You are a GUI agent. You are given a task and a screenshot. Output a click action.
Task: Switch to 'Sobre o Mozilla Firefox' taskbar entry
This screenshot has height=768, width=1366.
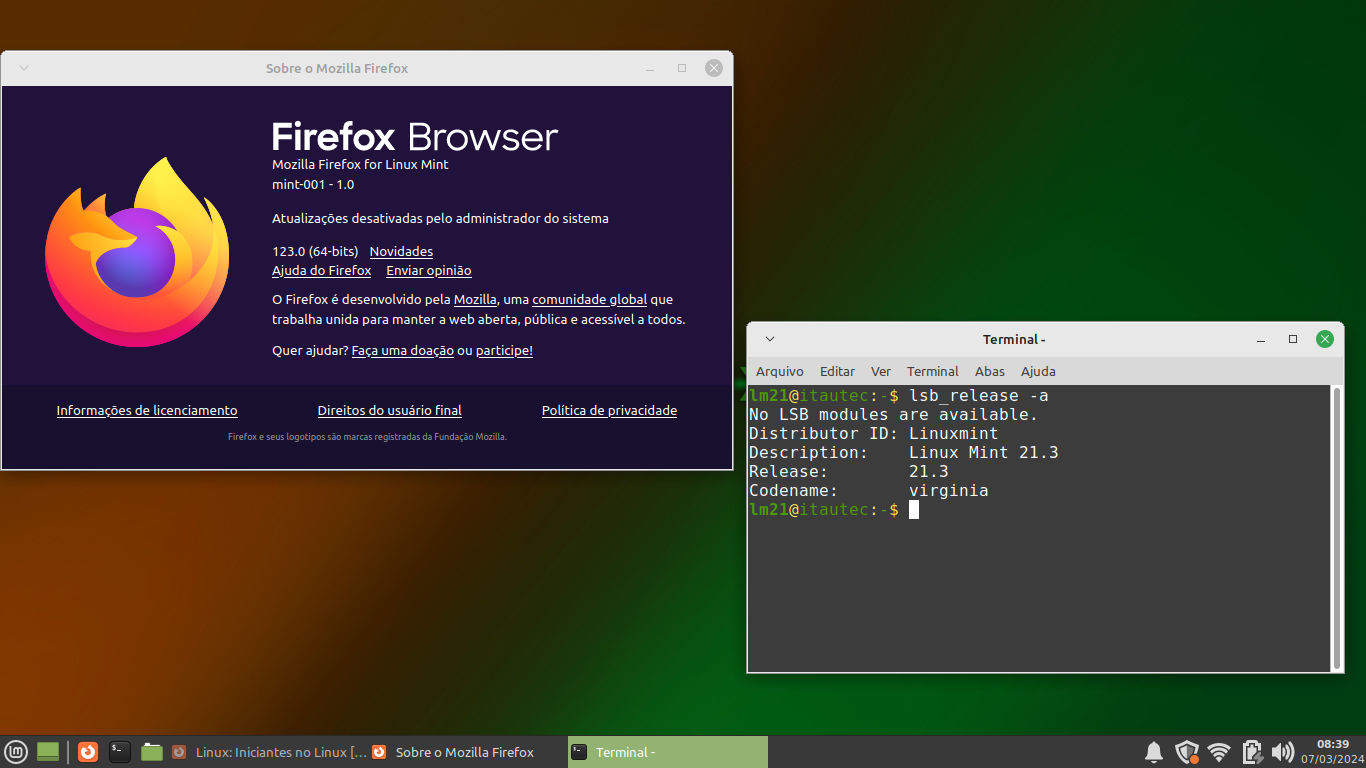tap(467, 752)
